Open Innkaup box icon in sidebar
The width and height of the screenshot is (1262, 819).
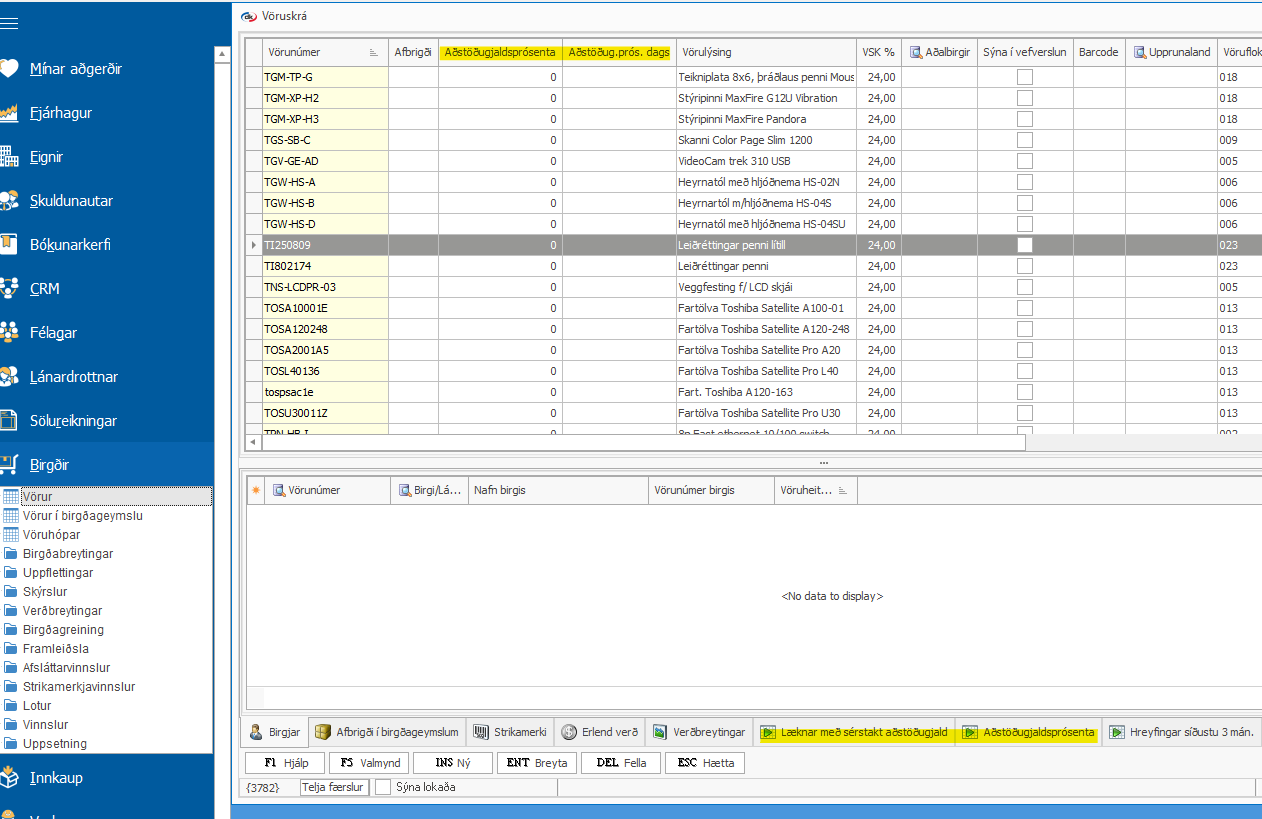(x=9, y=777)
